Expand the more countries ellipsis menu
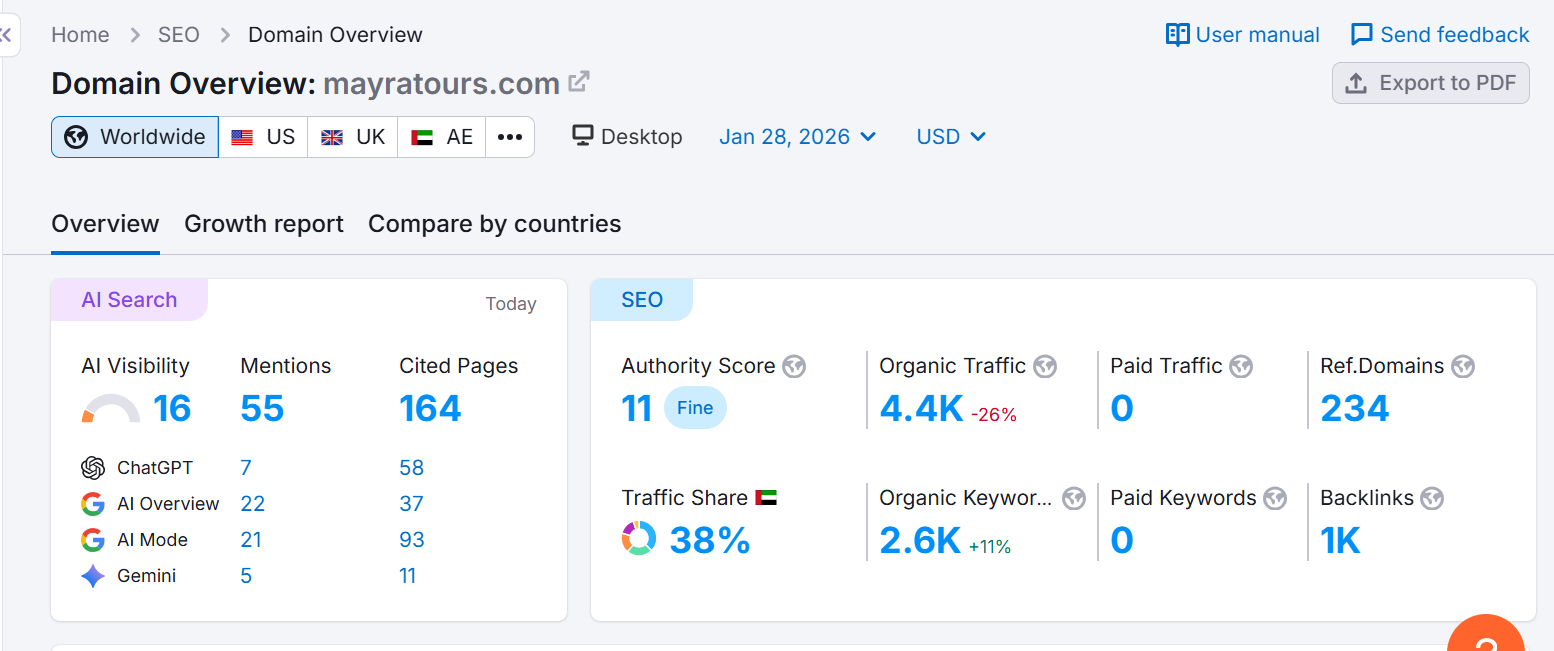This screenshot has height=651, width=1554. [x=510, y=136]
